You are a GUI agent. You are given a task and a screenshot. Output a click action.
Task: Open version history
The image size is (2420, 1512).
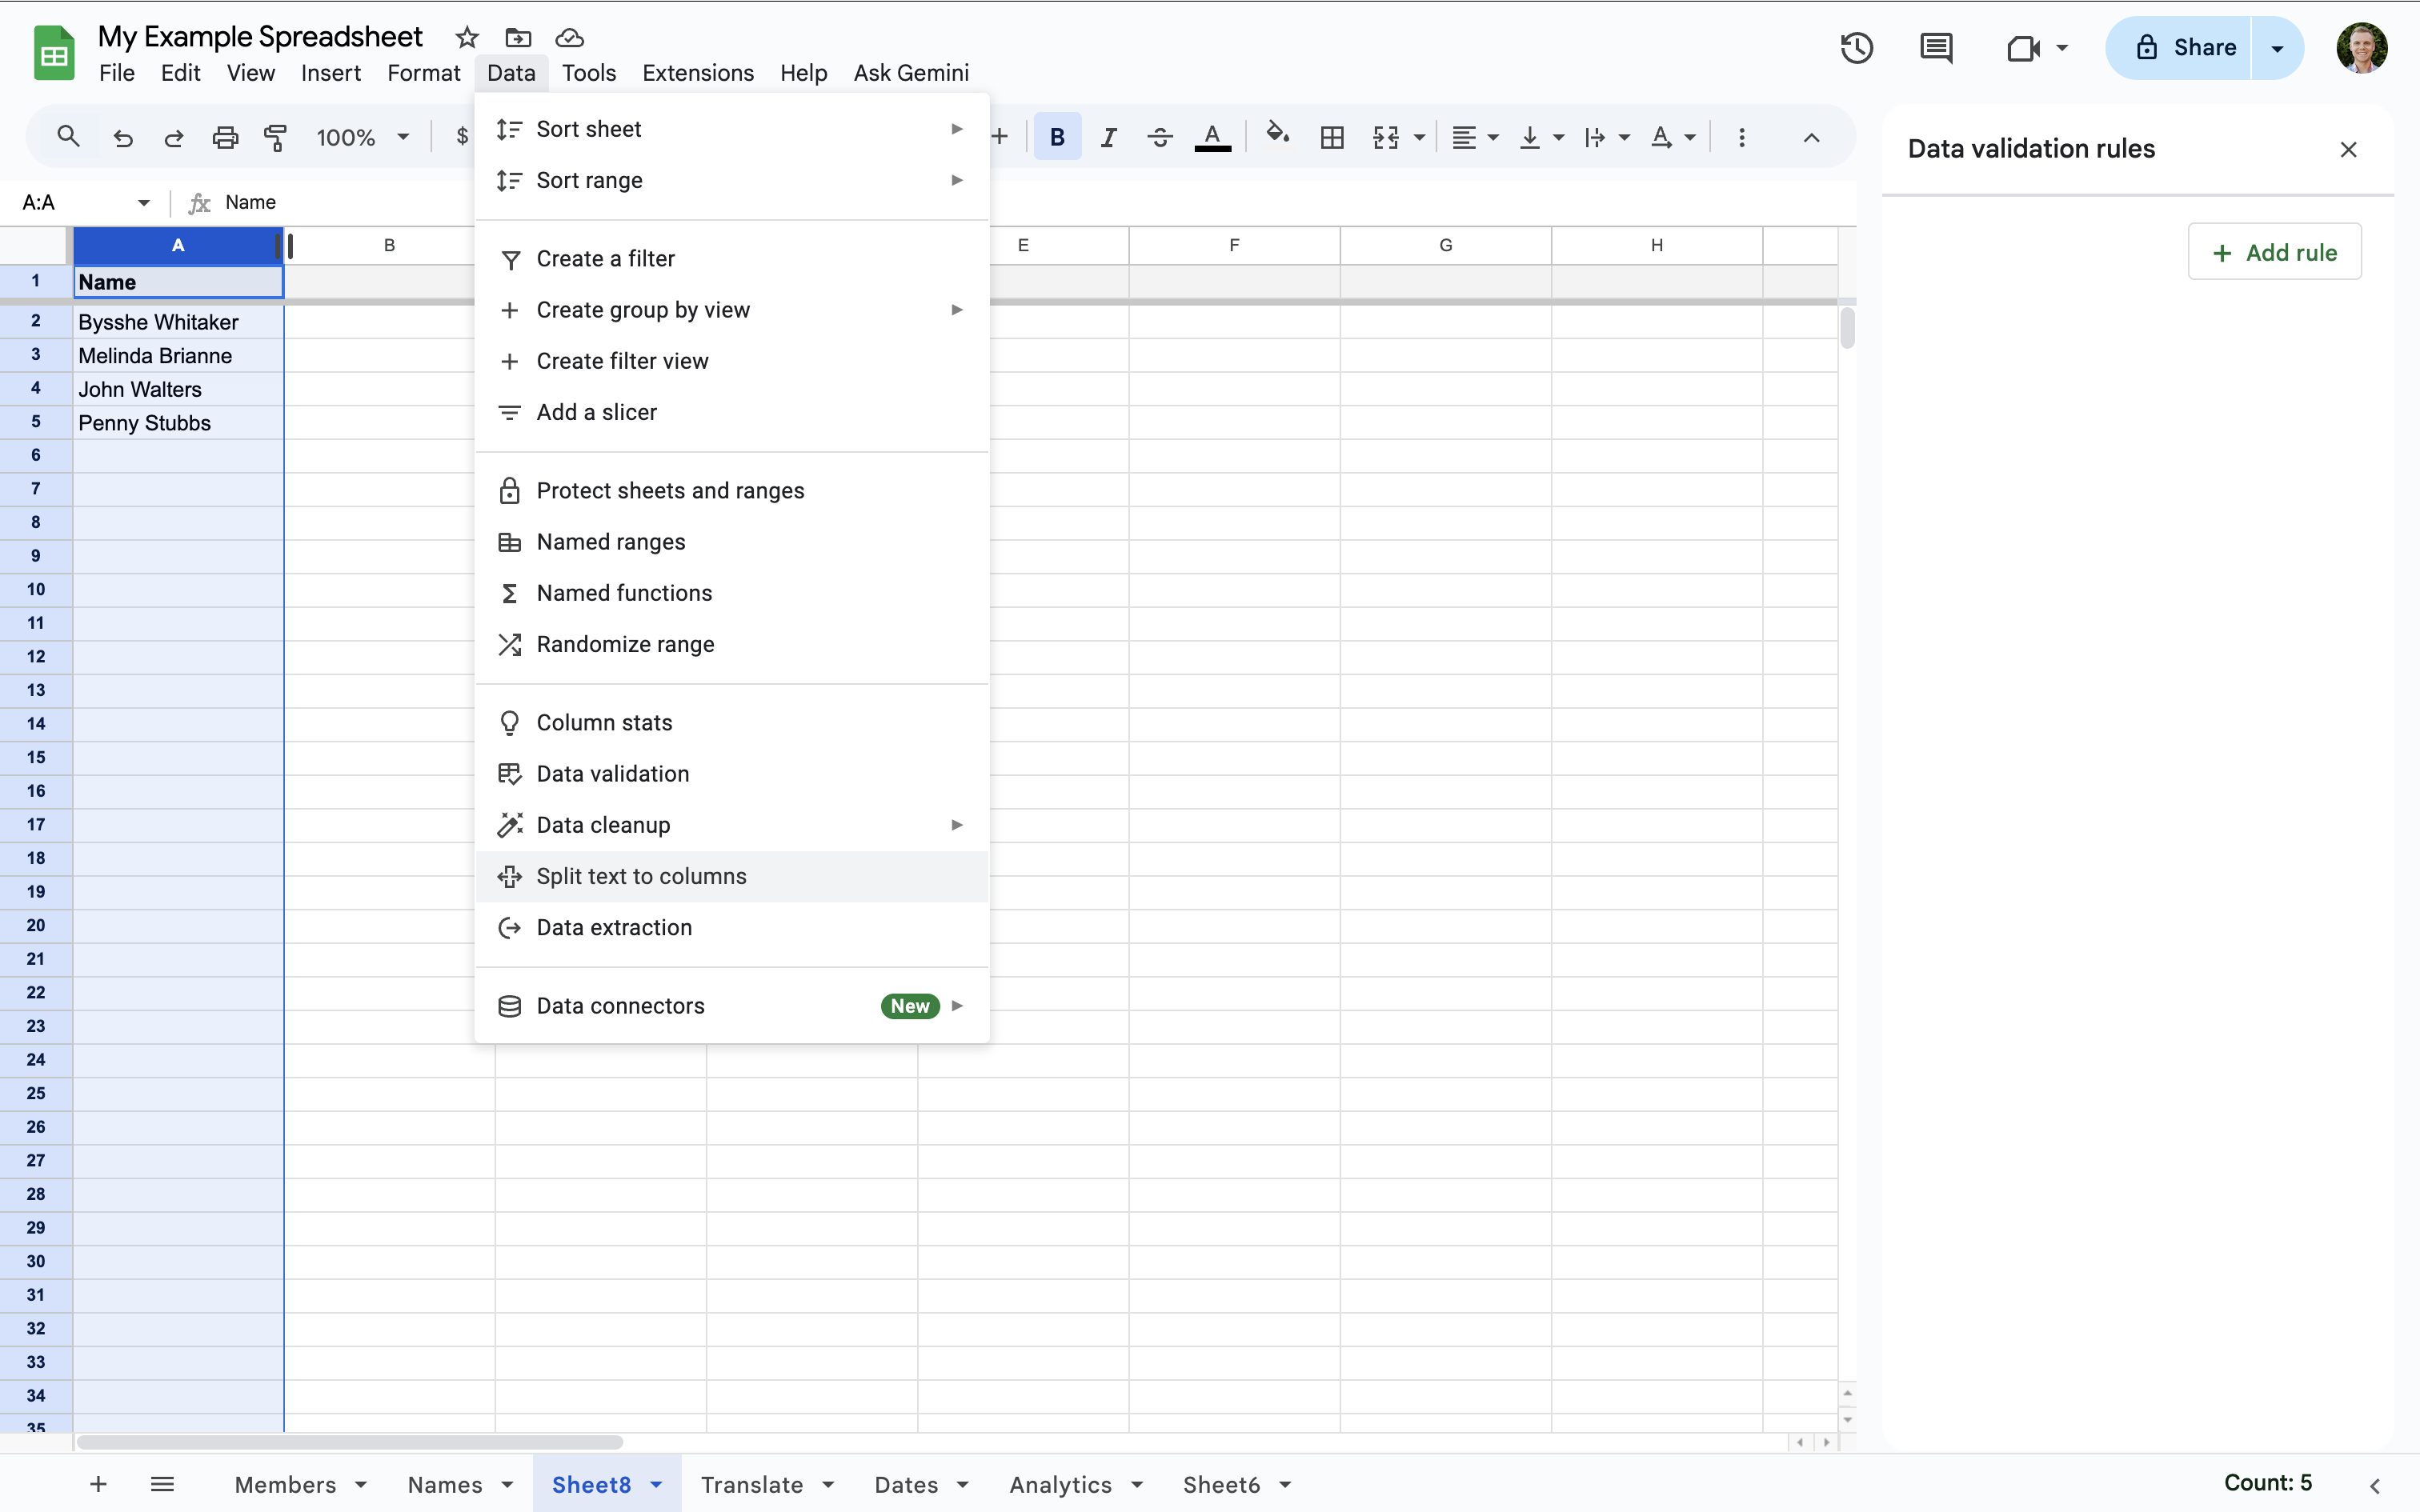[x=1855, y=47]
